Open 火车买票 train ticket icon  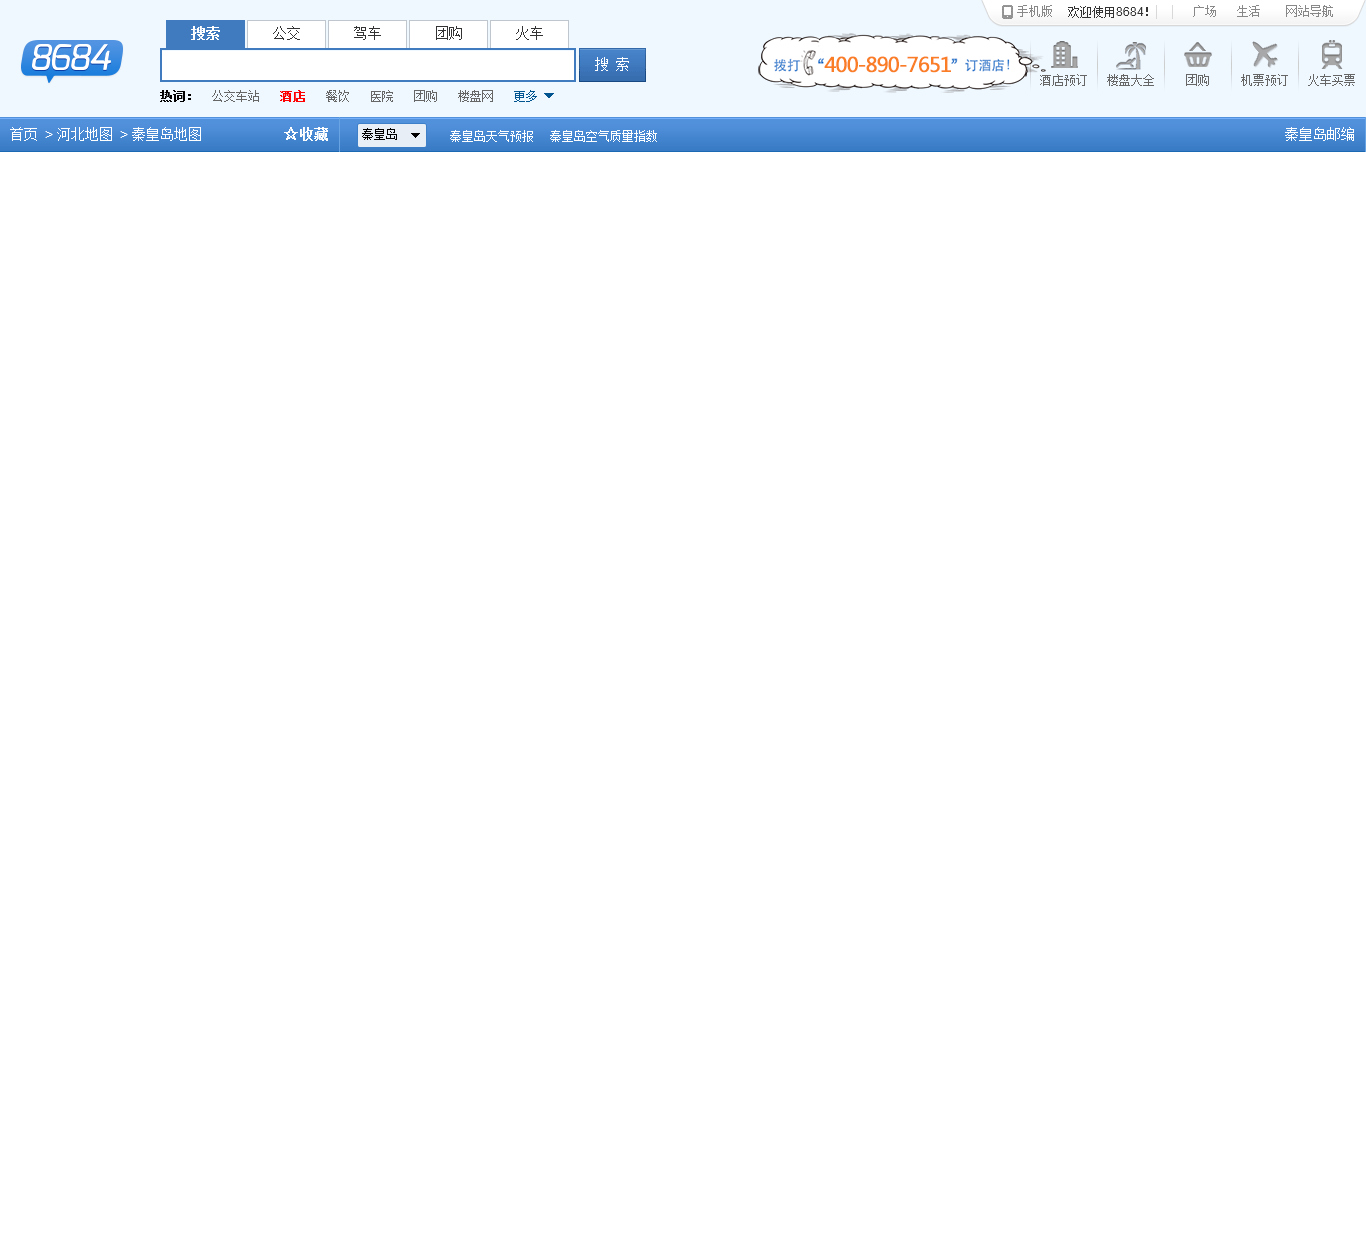click(x=1331, y=64)
